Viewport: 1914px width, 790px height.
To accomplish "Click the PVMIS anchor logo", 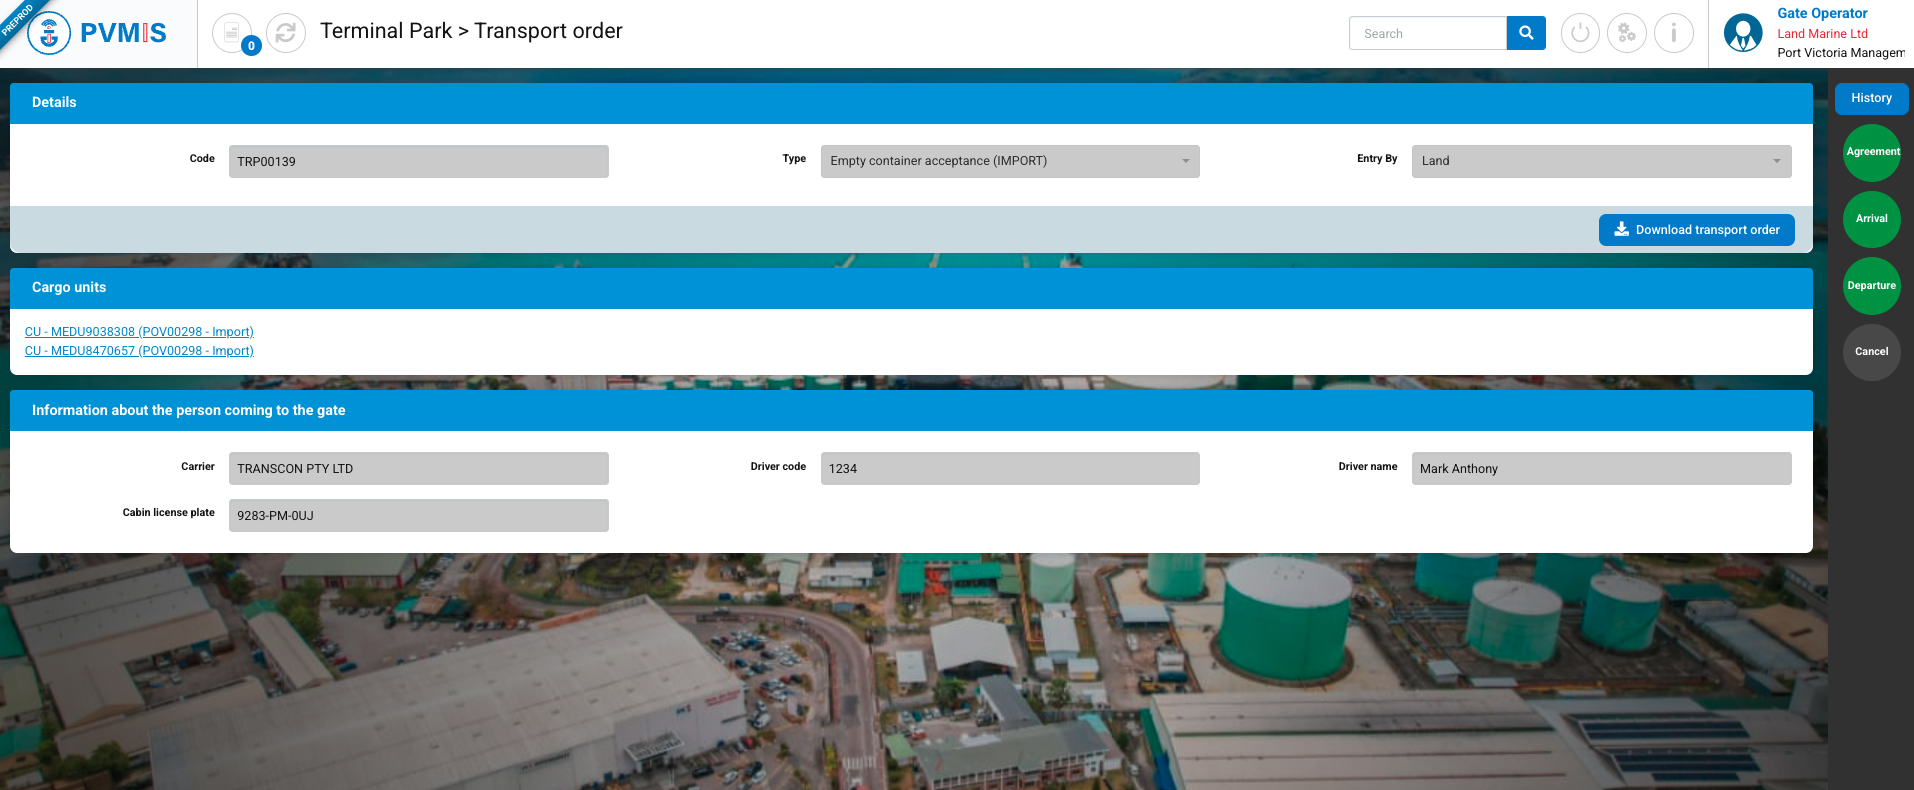I will [x=49, y=33].
